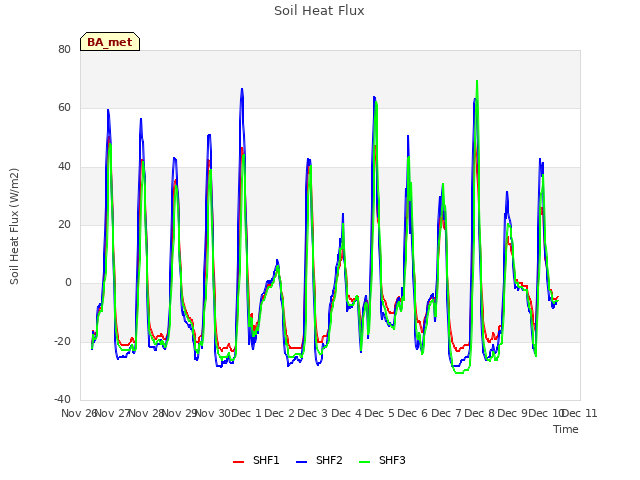This screenshot has width=640, height=480.
Task: Click the blue SHF2 legend color marker
Action: pyautogui.click(x=301, y=462)
